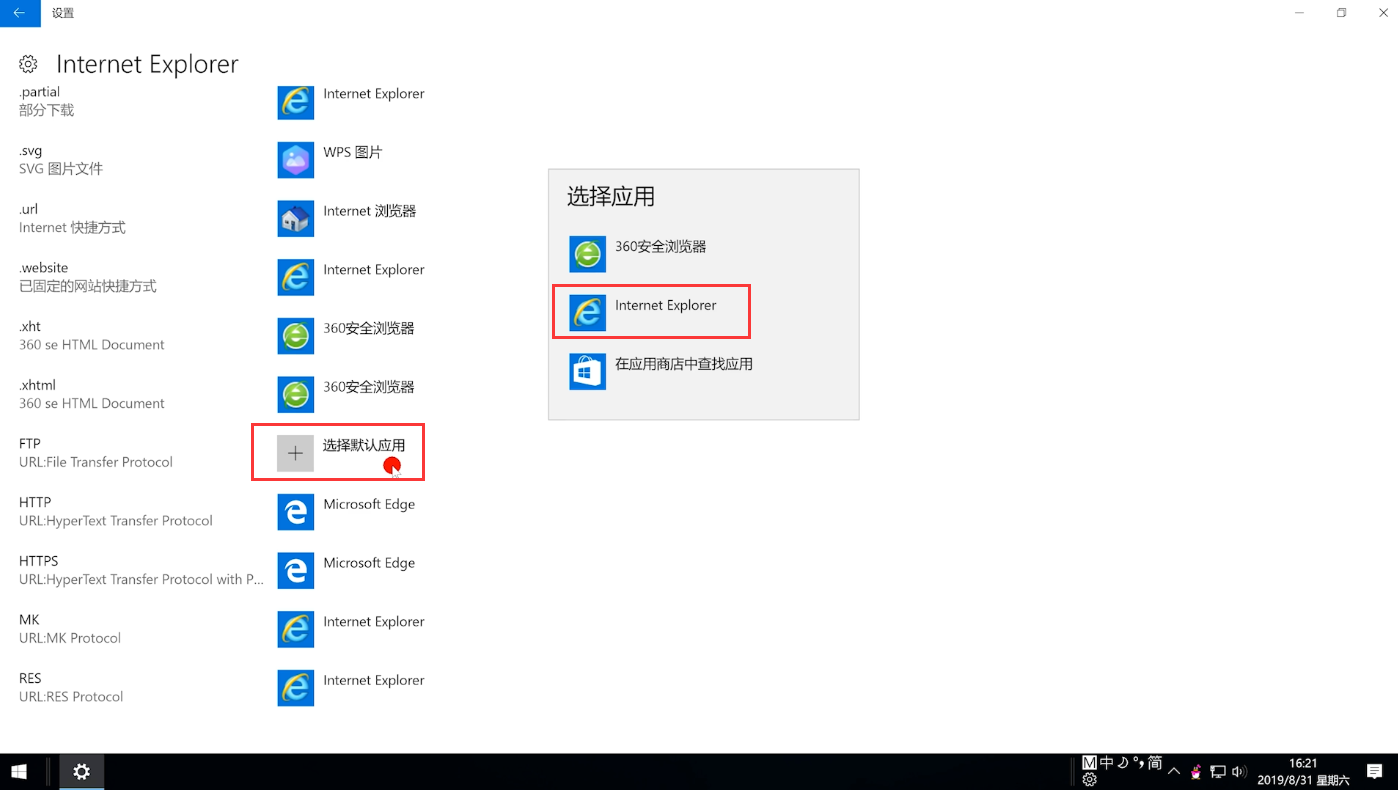Toggle the IME half-moon width mode
Viewport: 1398px width, 790px height.
[x=1123, y=763]
